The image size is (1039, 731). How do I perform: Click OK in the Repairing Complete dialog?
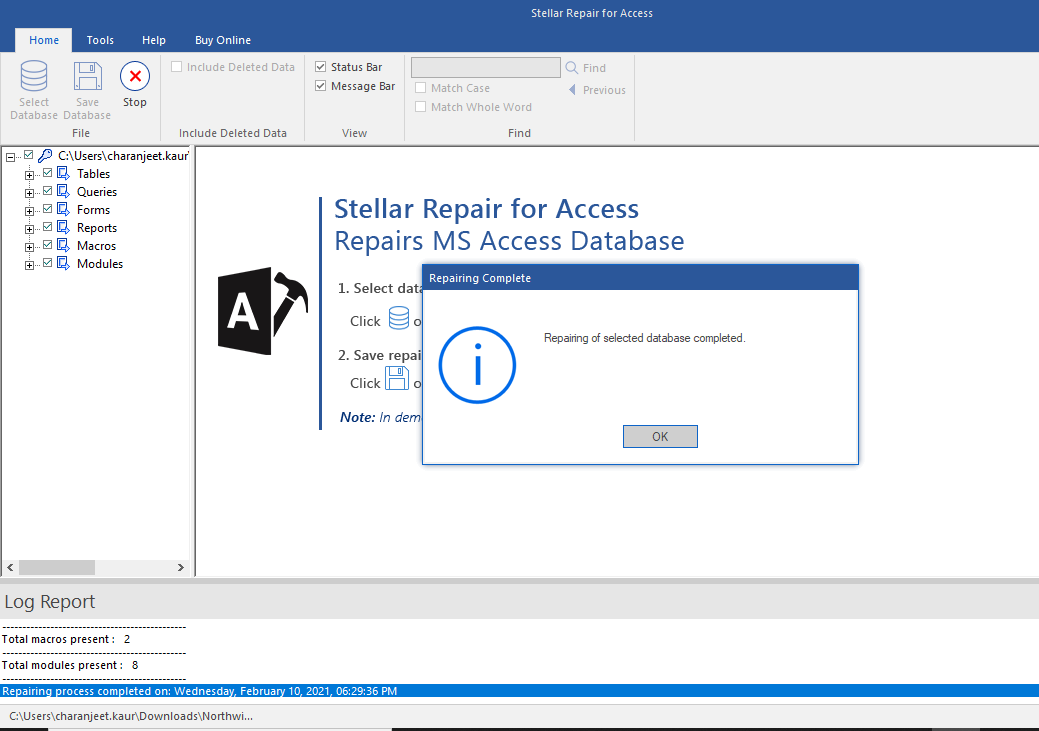click(x=660, y=436)
